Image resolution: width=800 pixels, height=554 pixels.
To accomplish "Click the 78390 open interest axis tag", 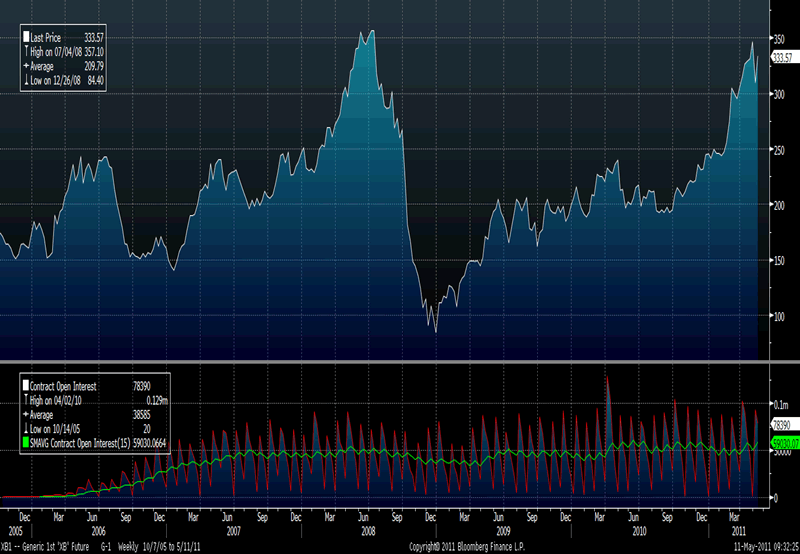I will pos(784,424).
